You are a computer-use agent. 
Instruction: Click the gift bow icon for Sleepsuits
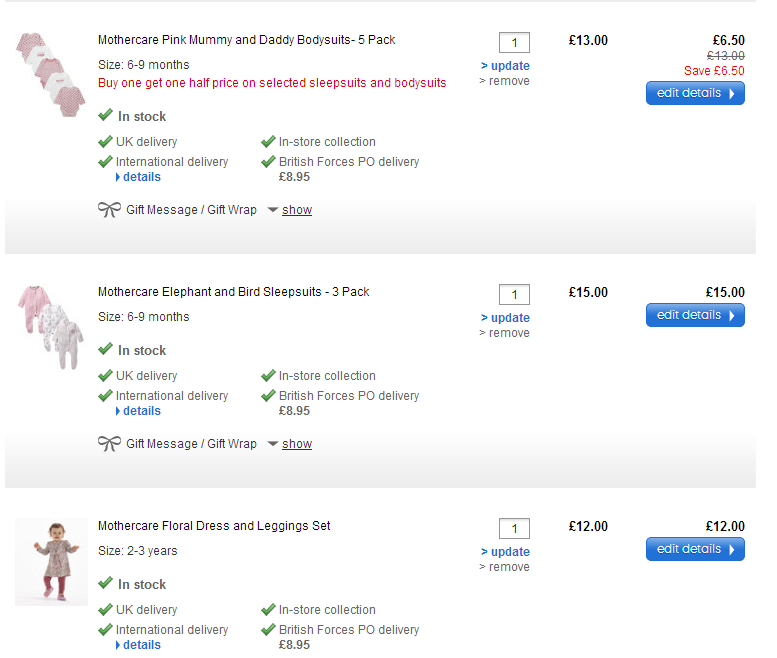point(109,444)
